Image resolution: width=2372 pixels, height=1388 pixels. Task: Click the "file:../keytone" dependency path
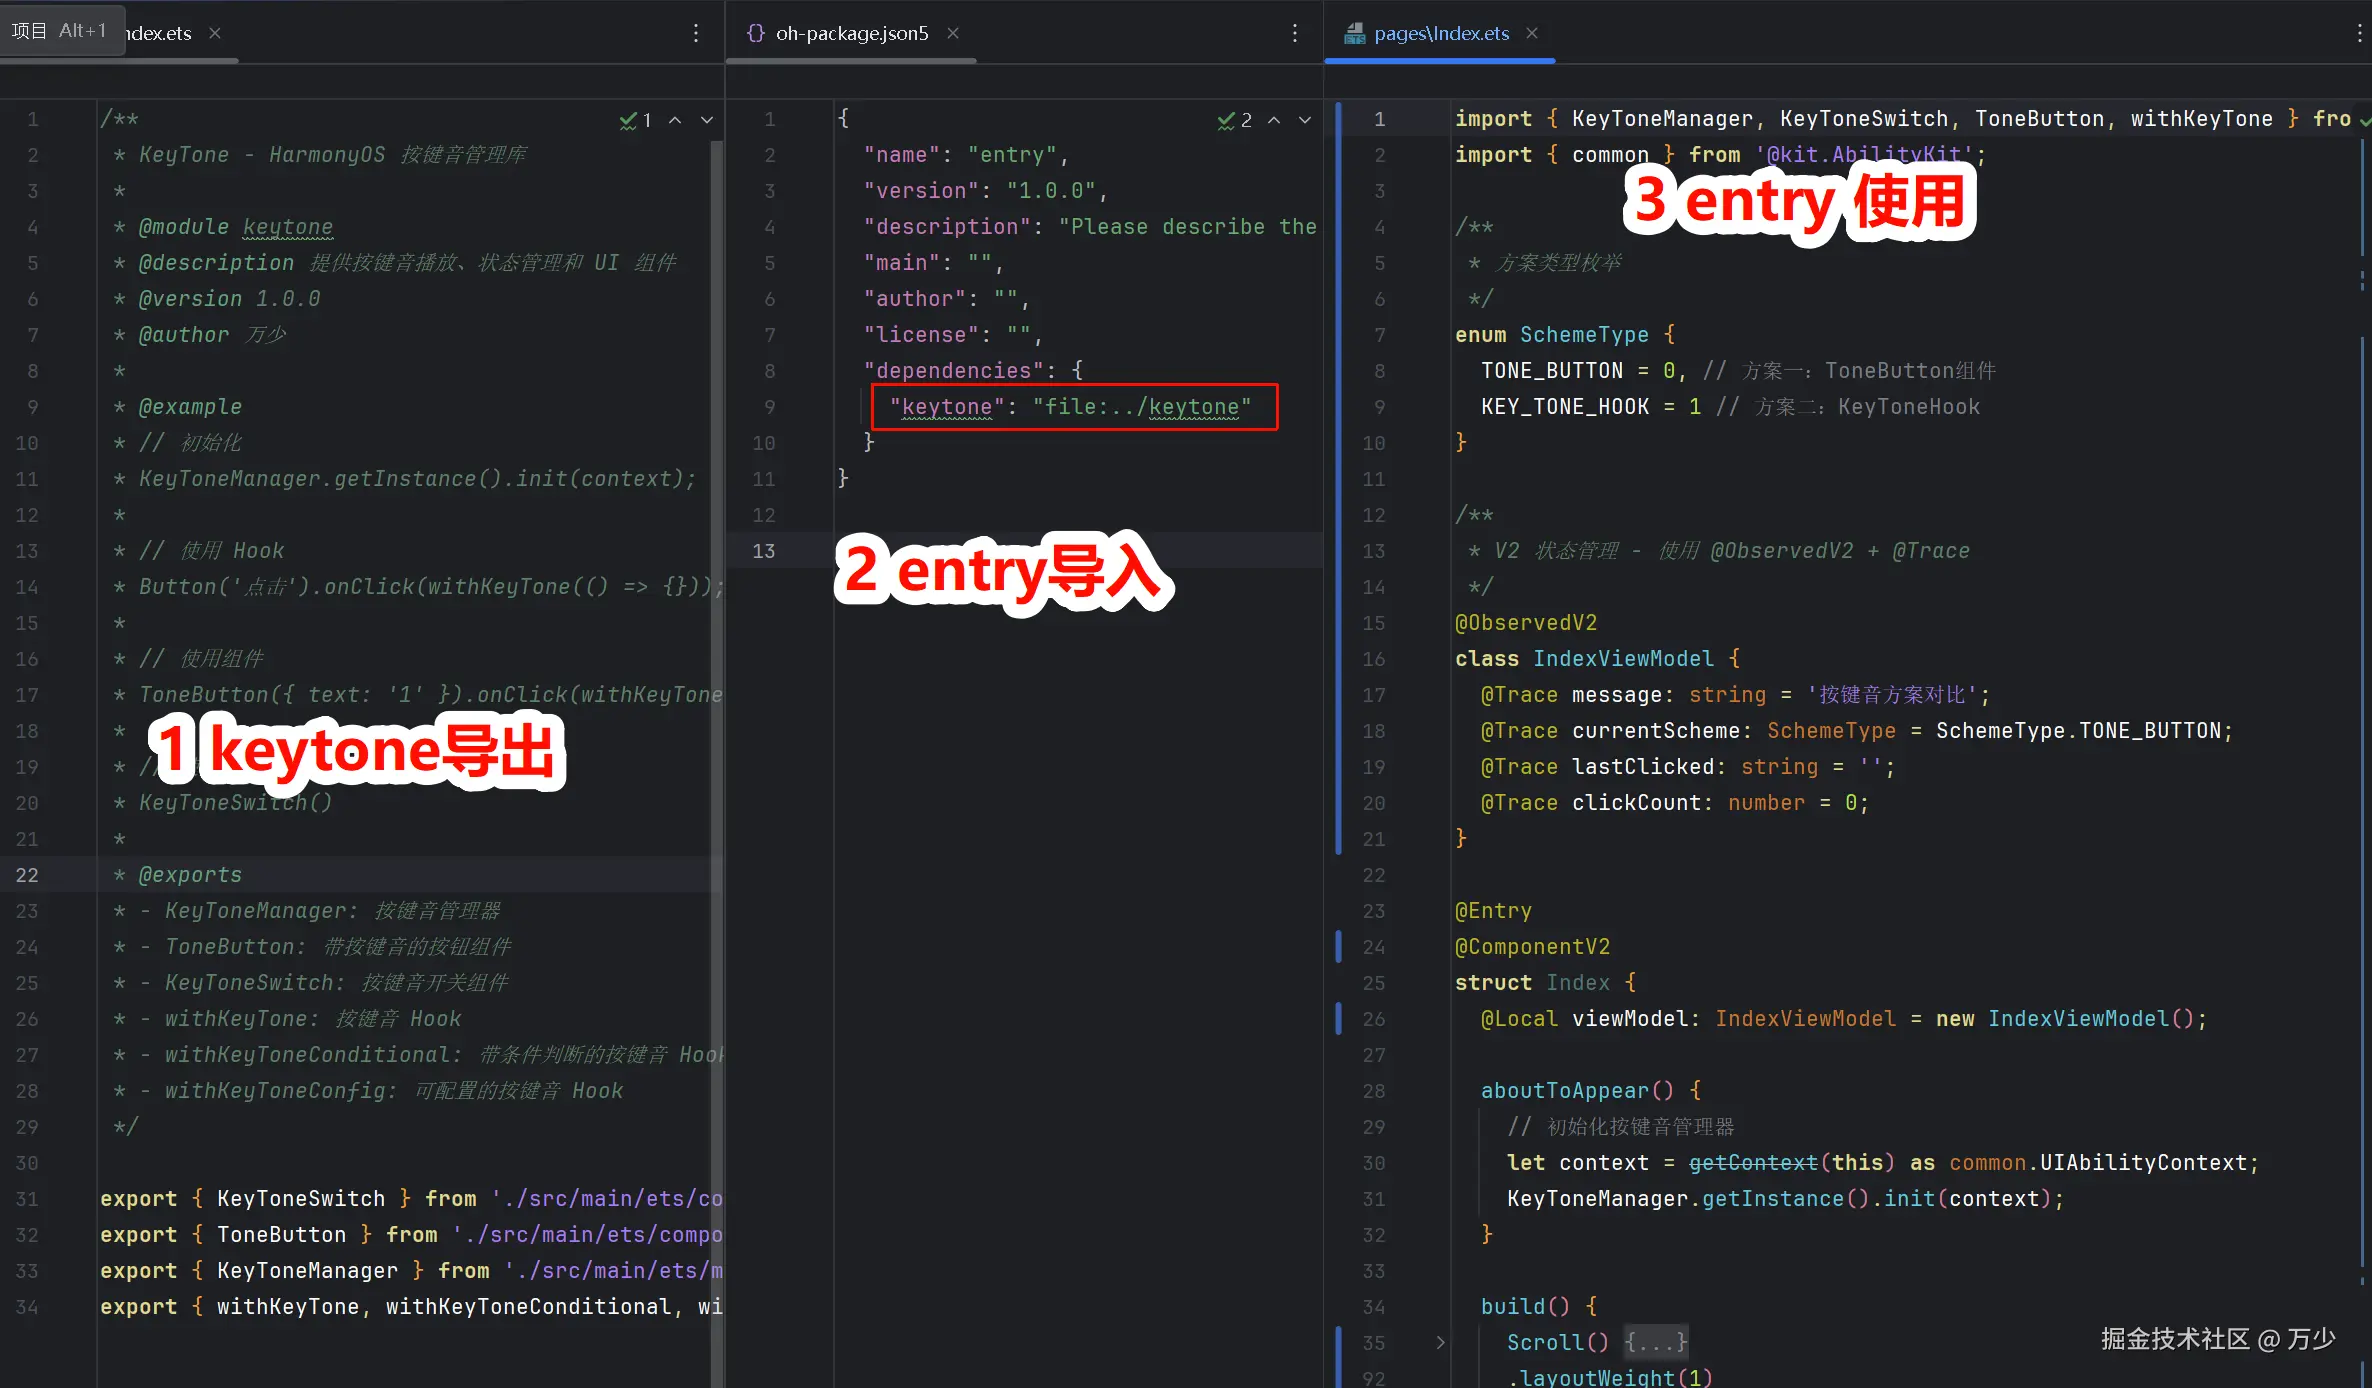coord(1141,407)
